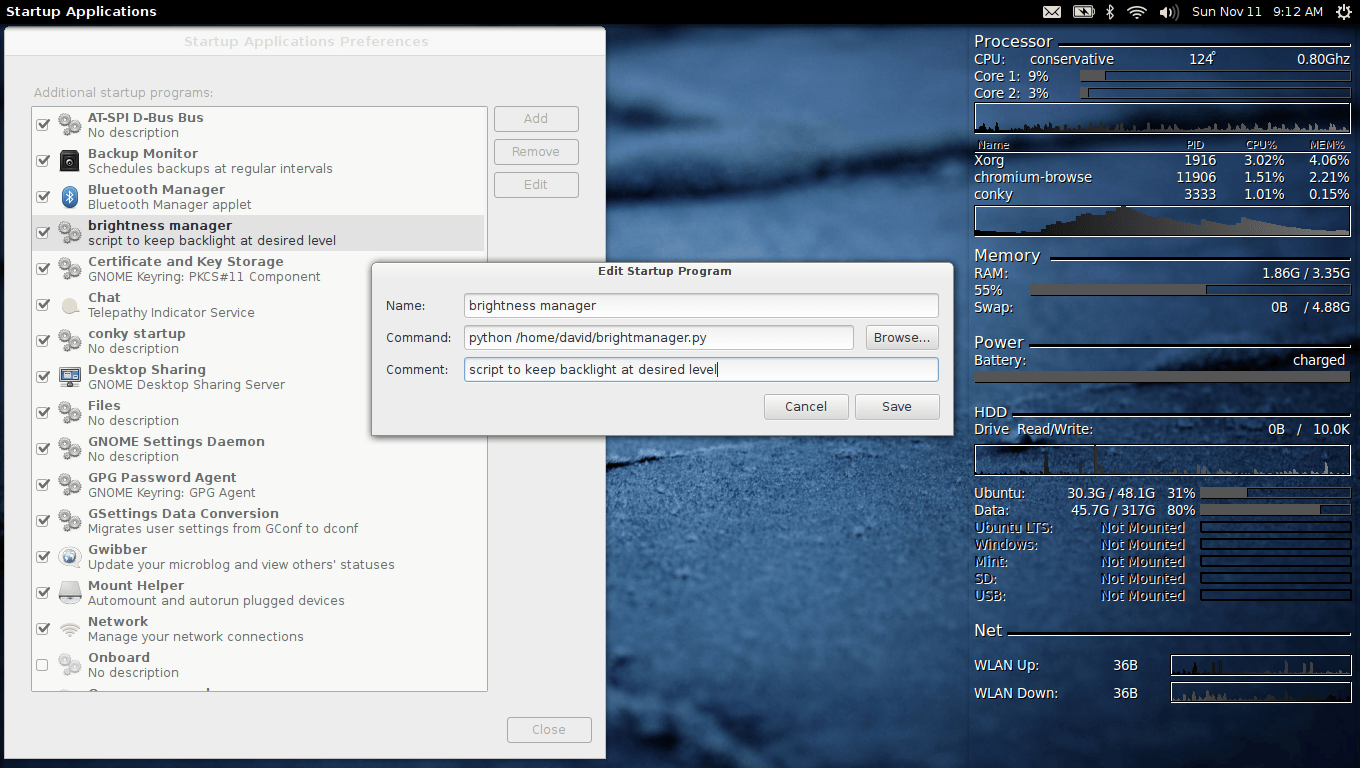Disable the conky startup checkbox
The width and height of the screenshot is (1360, 768).
click(x=43, y=341)
